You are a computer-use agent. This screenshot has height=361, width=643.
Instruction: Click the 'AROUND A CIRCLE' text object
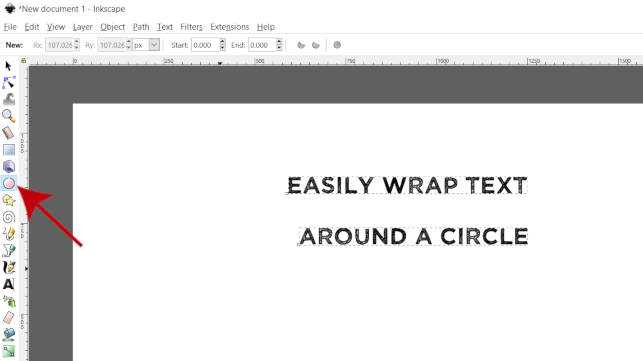tap(413, 237)
